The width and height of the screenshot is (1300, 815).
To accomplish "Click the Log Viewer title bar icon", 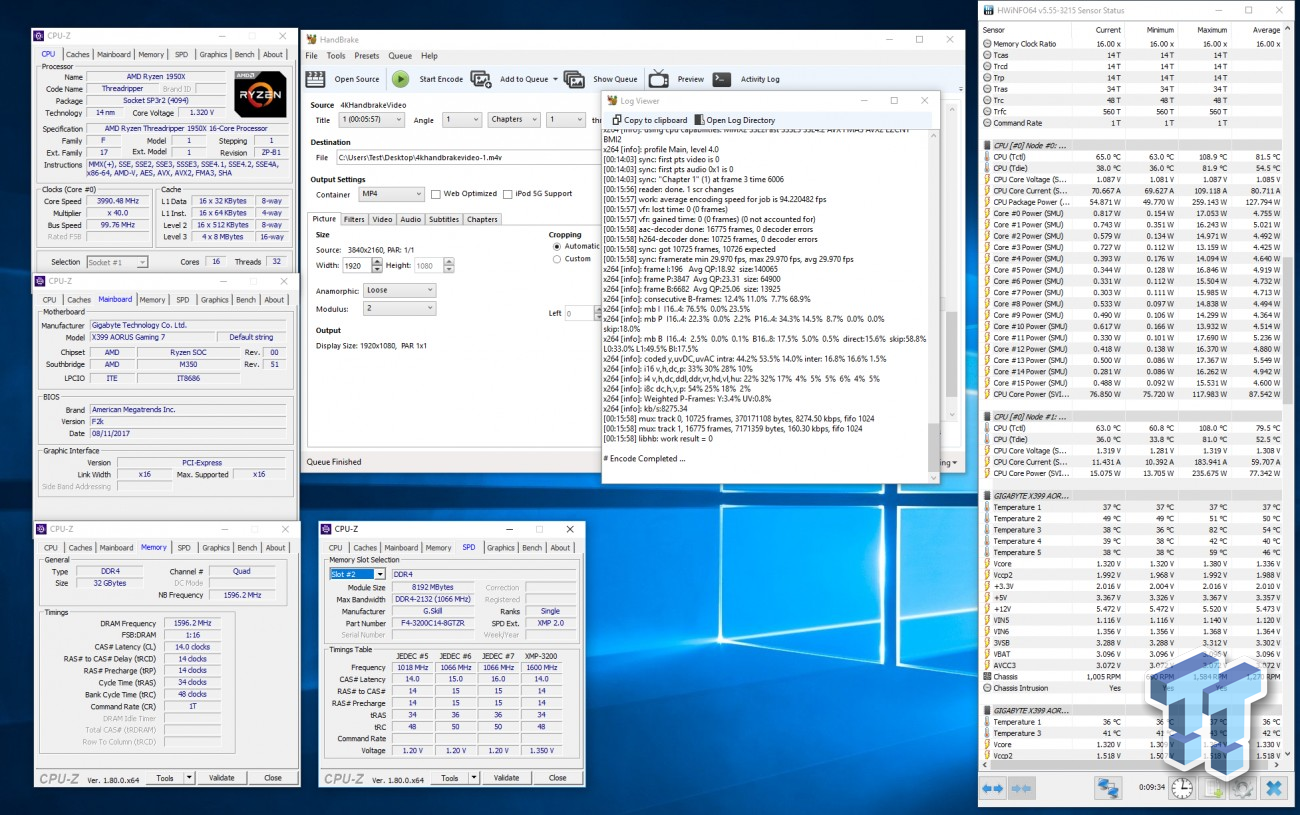I will (612, 100).
